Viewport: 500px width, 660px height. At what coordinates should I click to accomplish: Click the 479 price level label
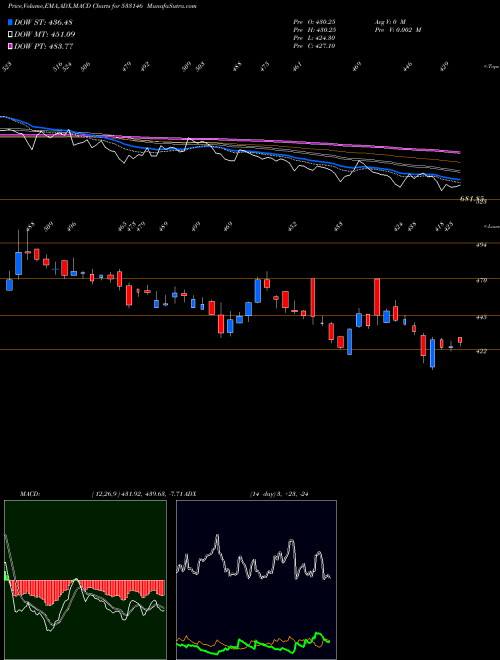click(481, 280)
